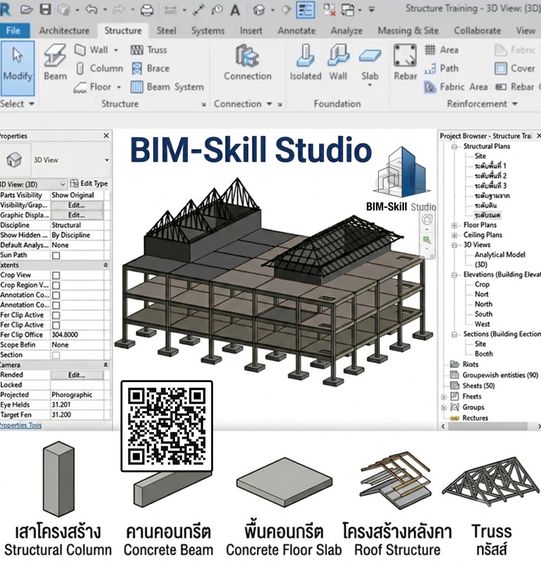
Task: Activate the Beam System tool
Action: point(167,87)
